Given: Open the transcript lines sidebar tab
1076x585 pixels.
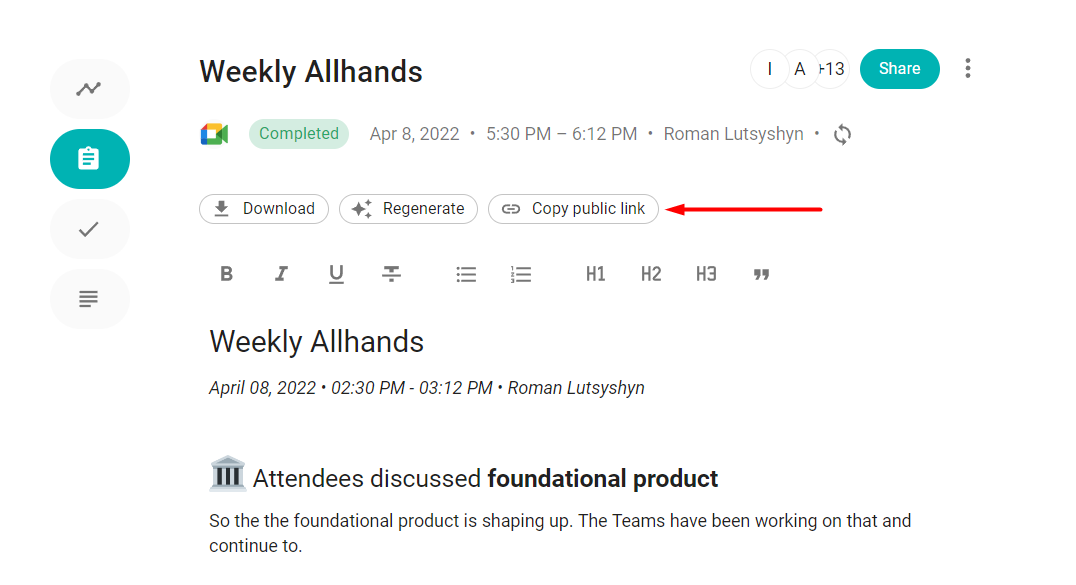Looking at the screenshot, I should (x=89, y=299).
